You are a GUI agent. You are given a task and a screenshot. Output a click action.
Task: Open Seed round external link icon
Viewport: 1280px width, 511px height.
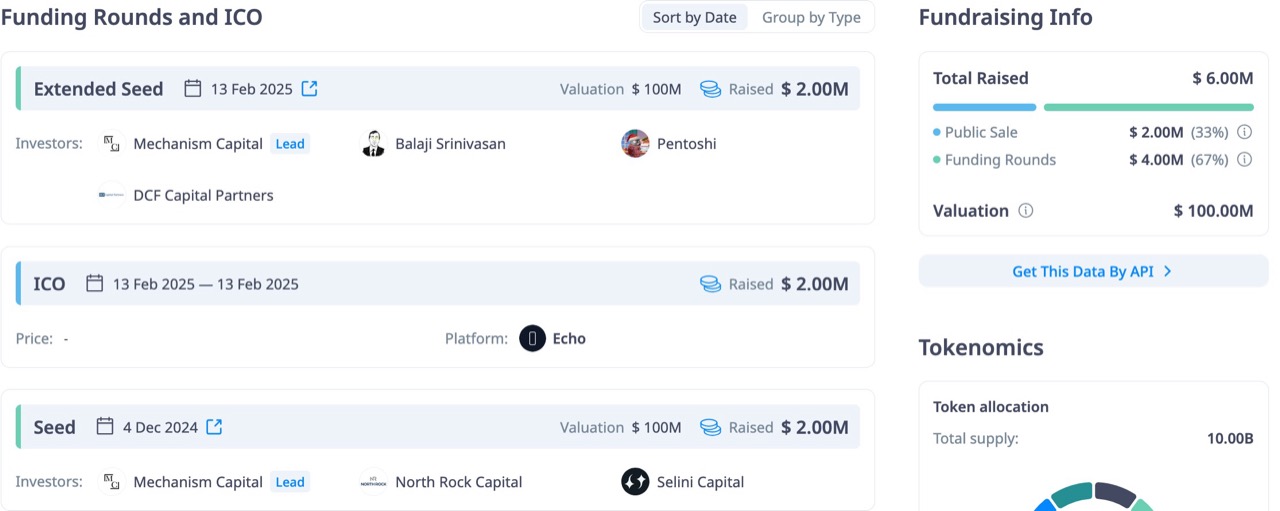pyautogui.click(x=214, y=427)
